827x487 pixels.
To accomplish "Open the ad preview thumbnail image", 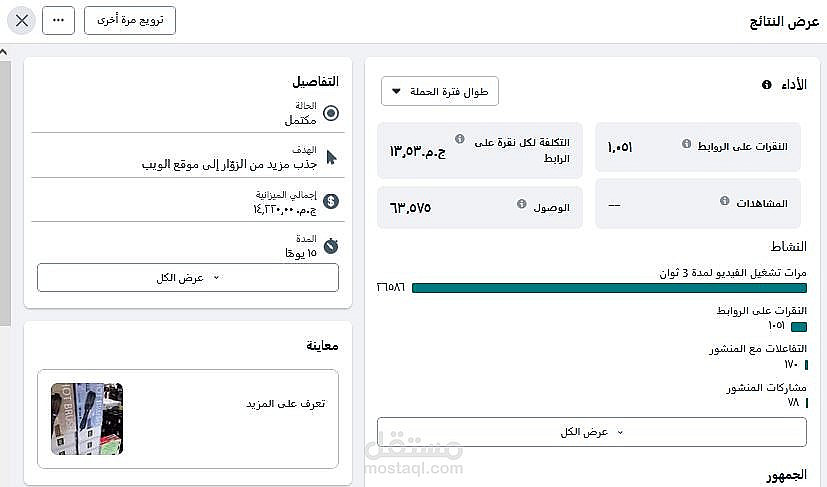I will (x=87, y=419).
